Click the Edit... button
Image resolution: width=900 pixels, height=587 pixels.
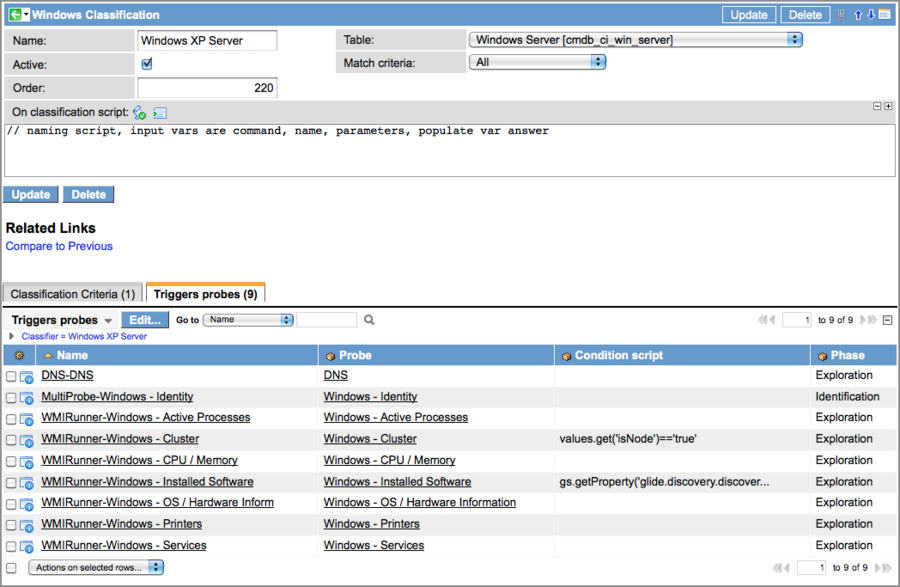[x=145, y=320]
